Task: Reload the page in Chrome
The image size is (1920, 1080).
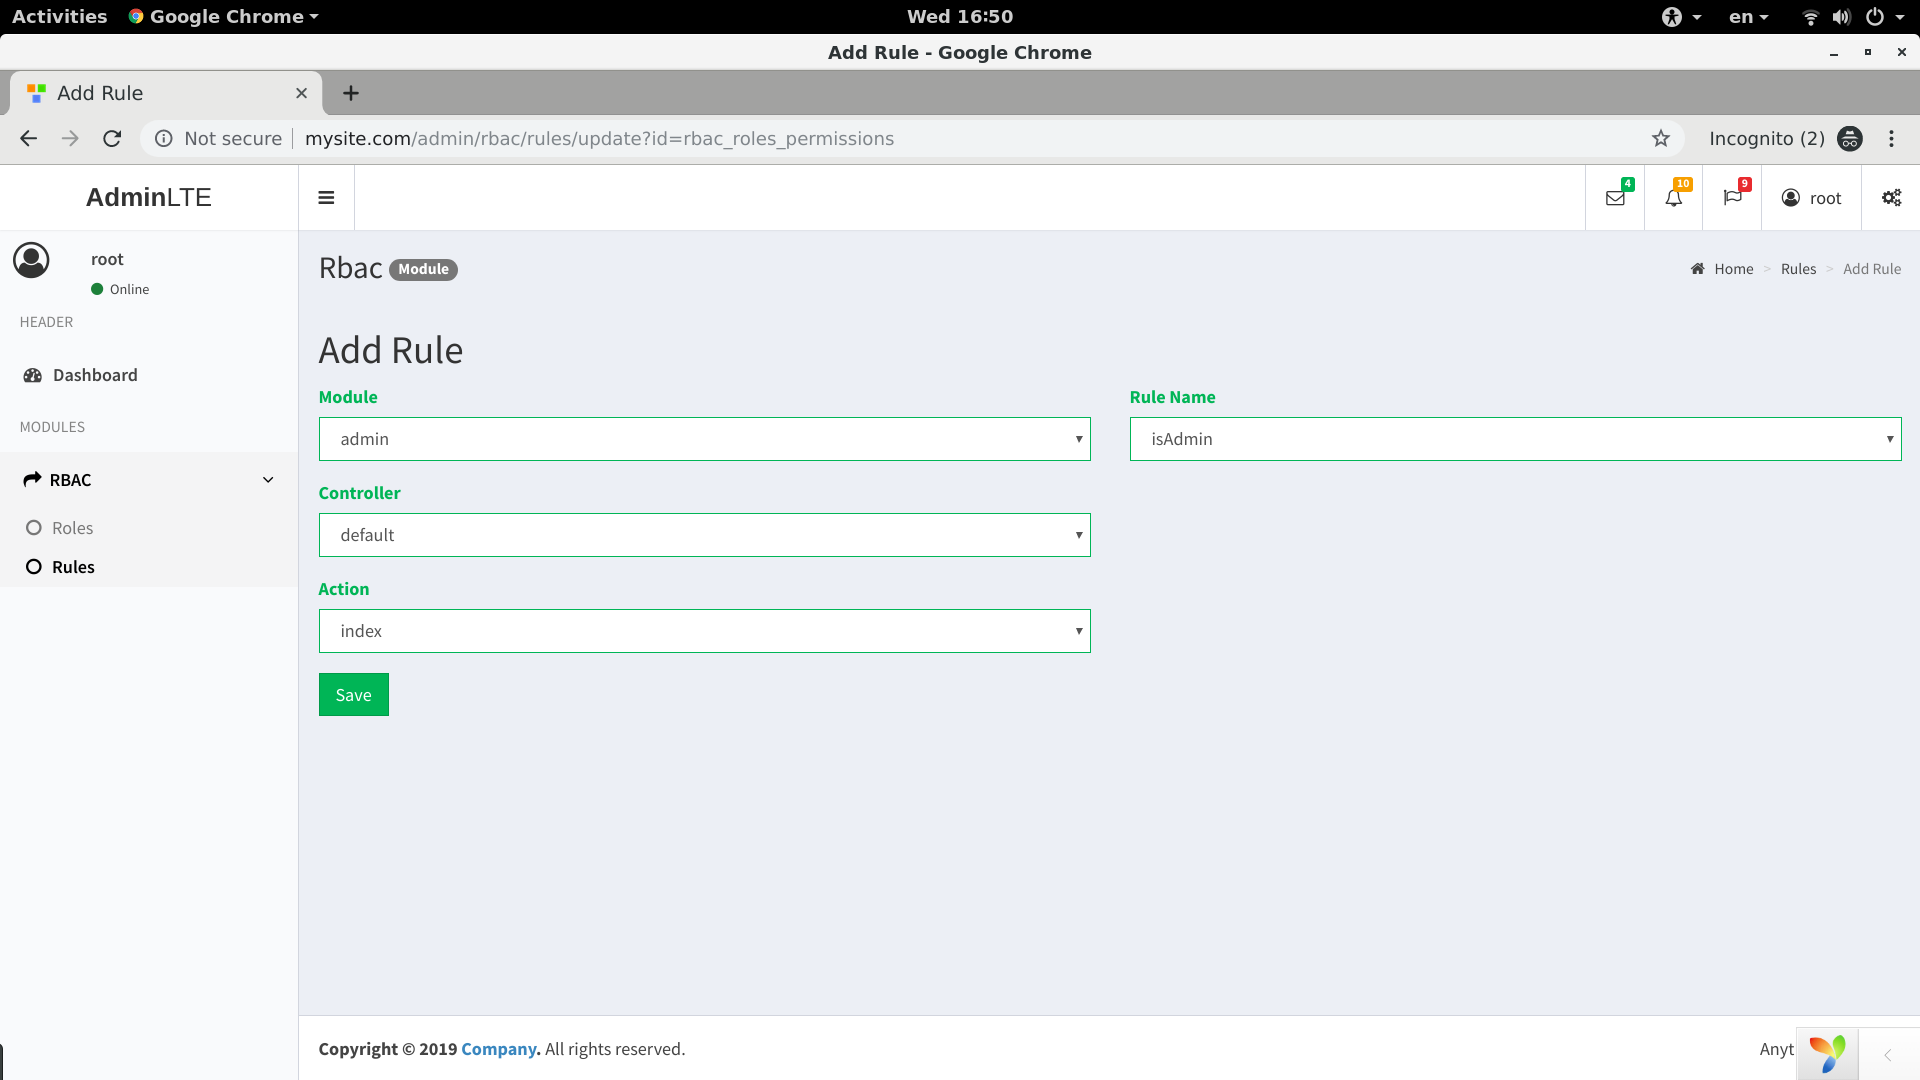Action: click(112, 139)
